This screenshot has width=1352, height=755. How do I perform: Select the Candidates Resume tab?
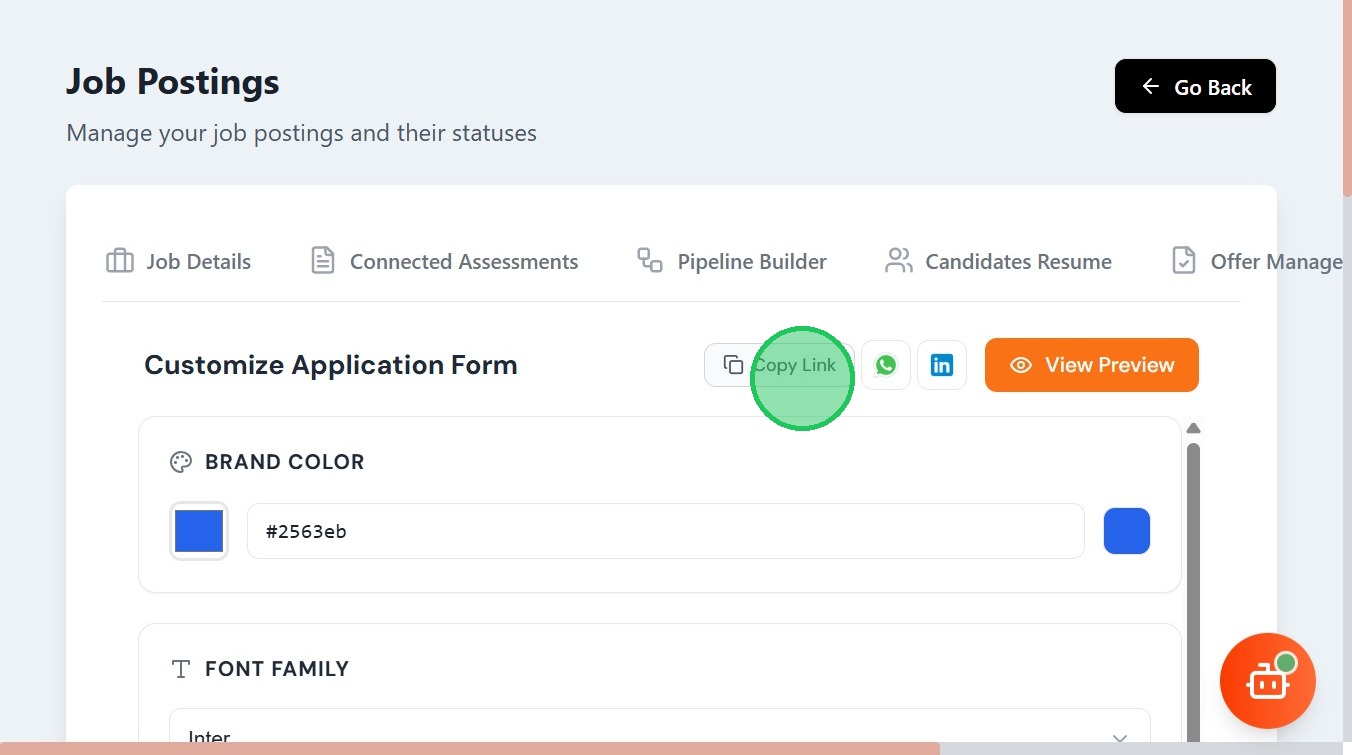tap(999, 262)
